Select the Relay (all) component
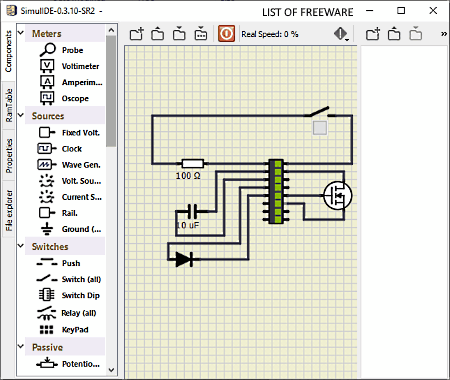This screenshot has width=450, height=380. tap(65, 313)
